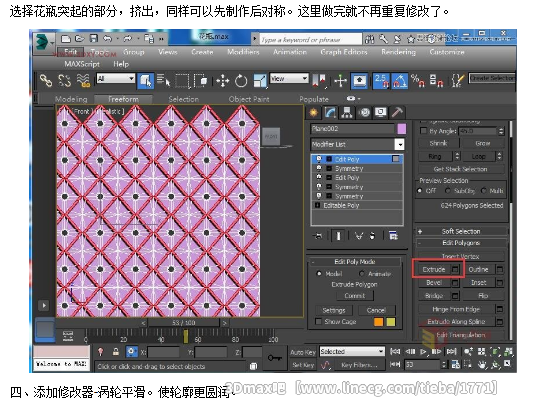Viewport: 537px width, 407px height.
Task: Toggle the Window/Crossing selection icon
Action: tap(200, 81)
